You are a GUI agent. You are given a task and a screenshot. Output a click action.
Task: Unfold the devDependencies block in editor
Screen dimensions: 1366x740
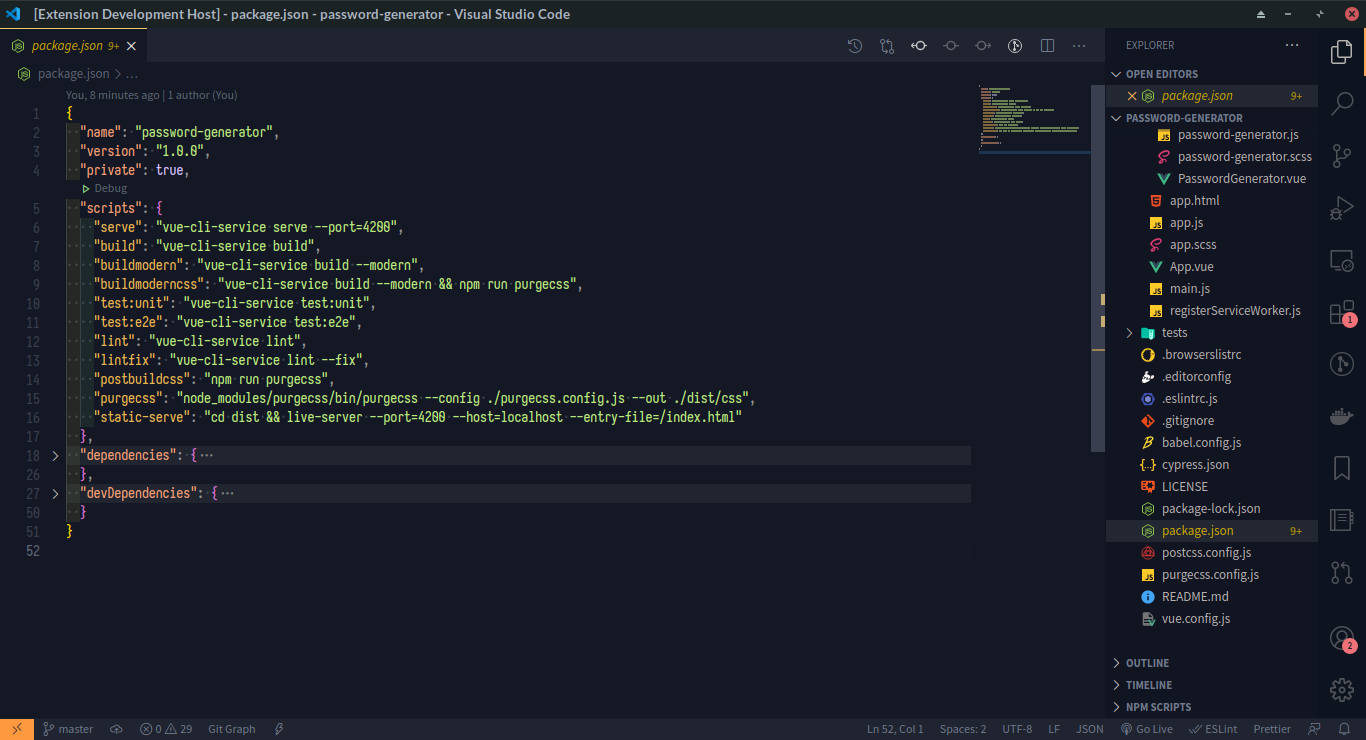(x=56, y=494)
